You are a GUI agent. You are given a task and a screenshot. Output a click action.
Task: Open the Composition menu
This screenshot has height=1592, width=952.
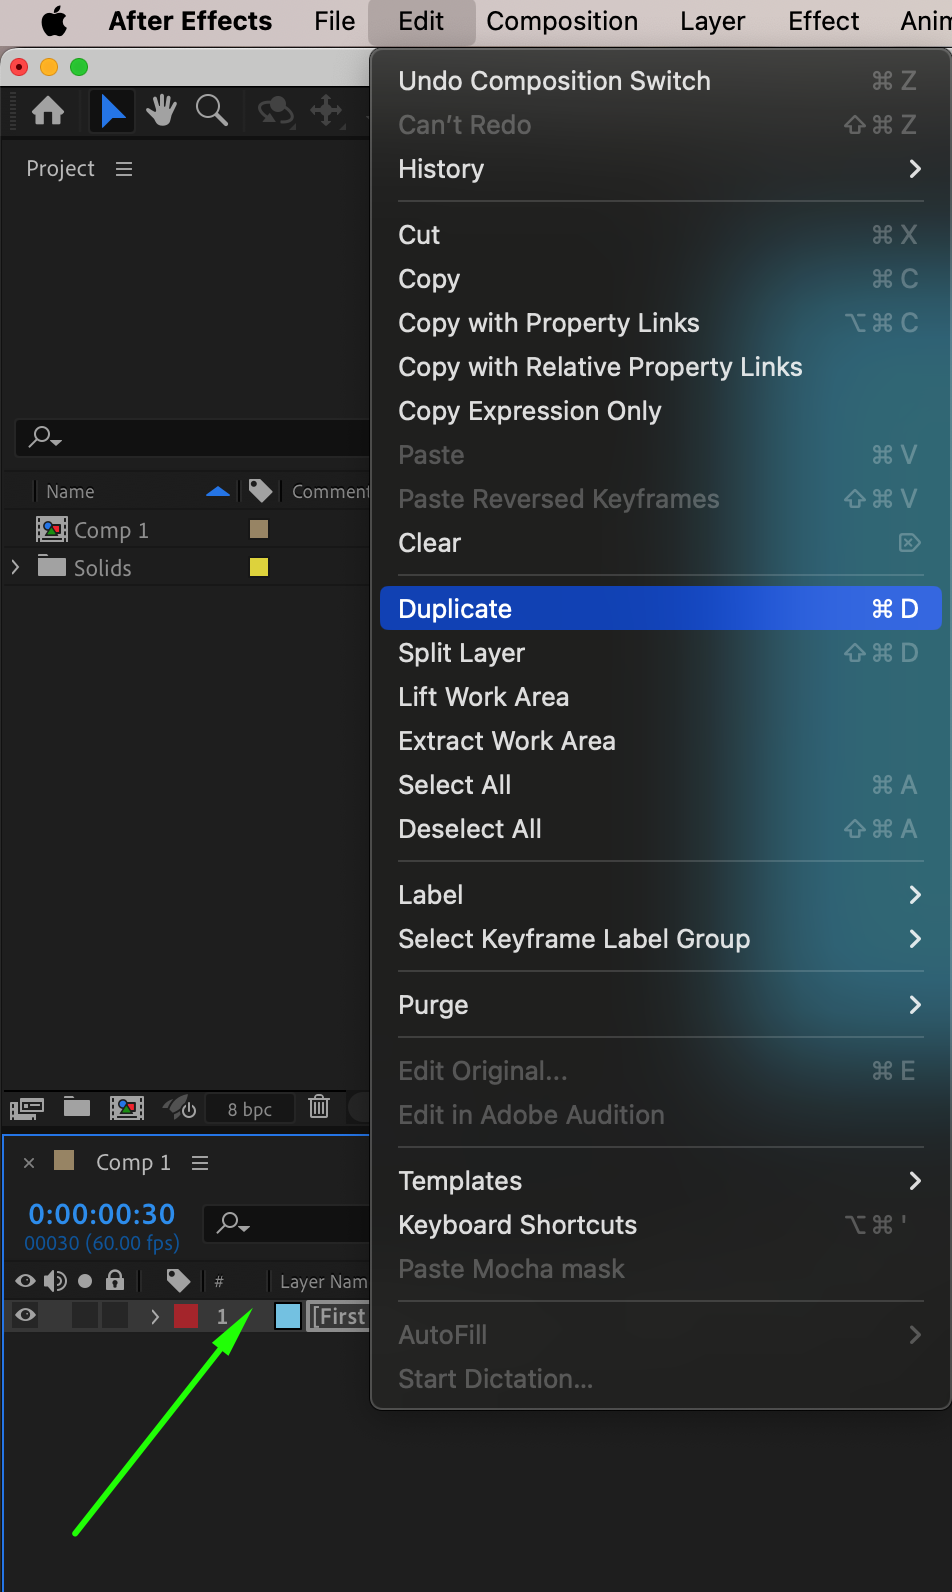pos(562,21)
